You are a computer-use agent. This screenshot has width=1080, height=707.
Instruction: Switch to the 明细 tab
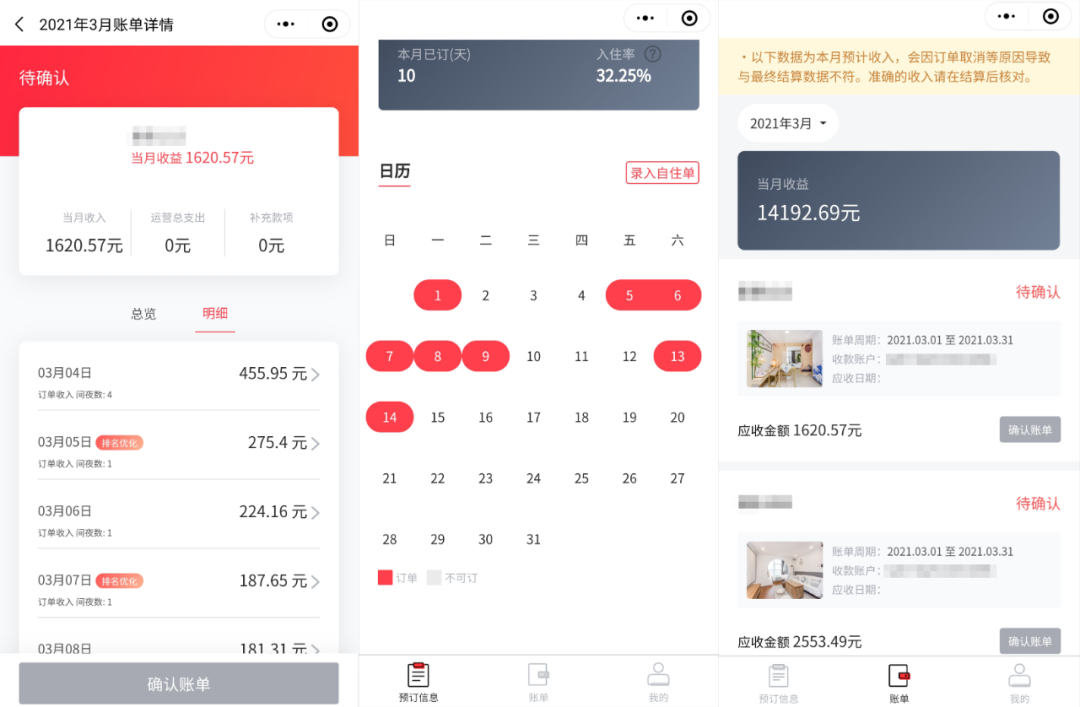215,313
